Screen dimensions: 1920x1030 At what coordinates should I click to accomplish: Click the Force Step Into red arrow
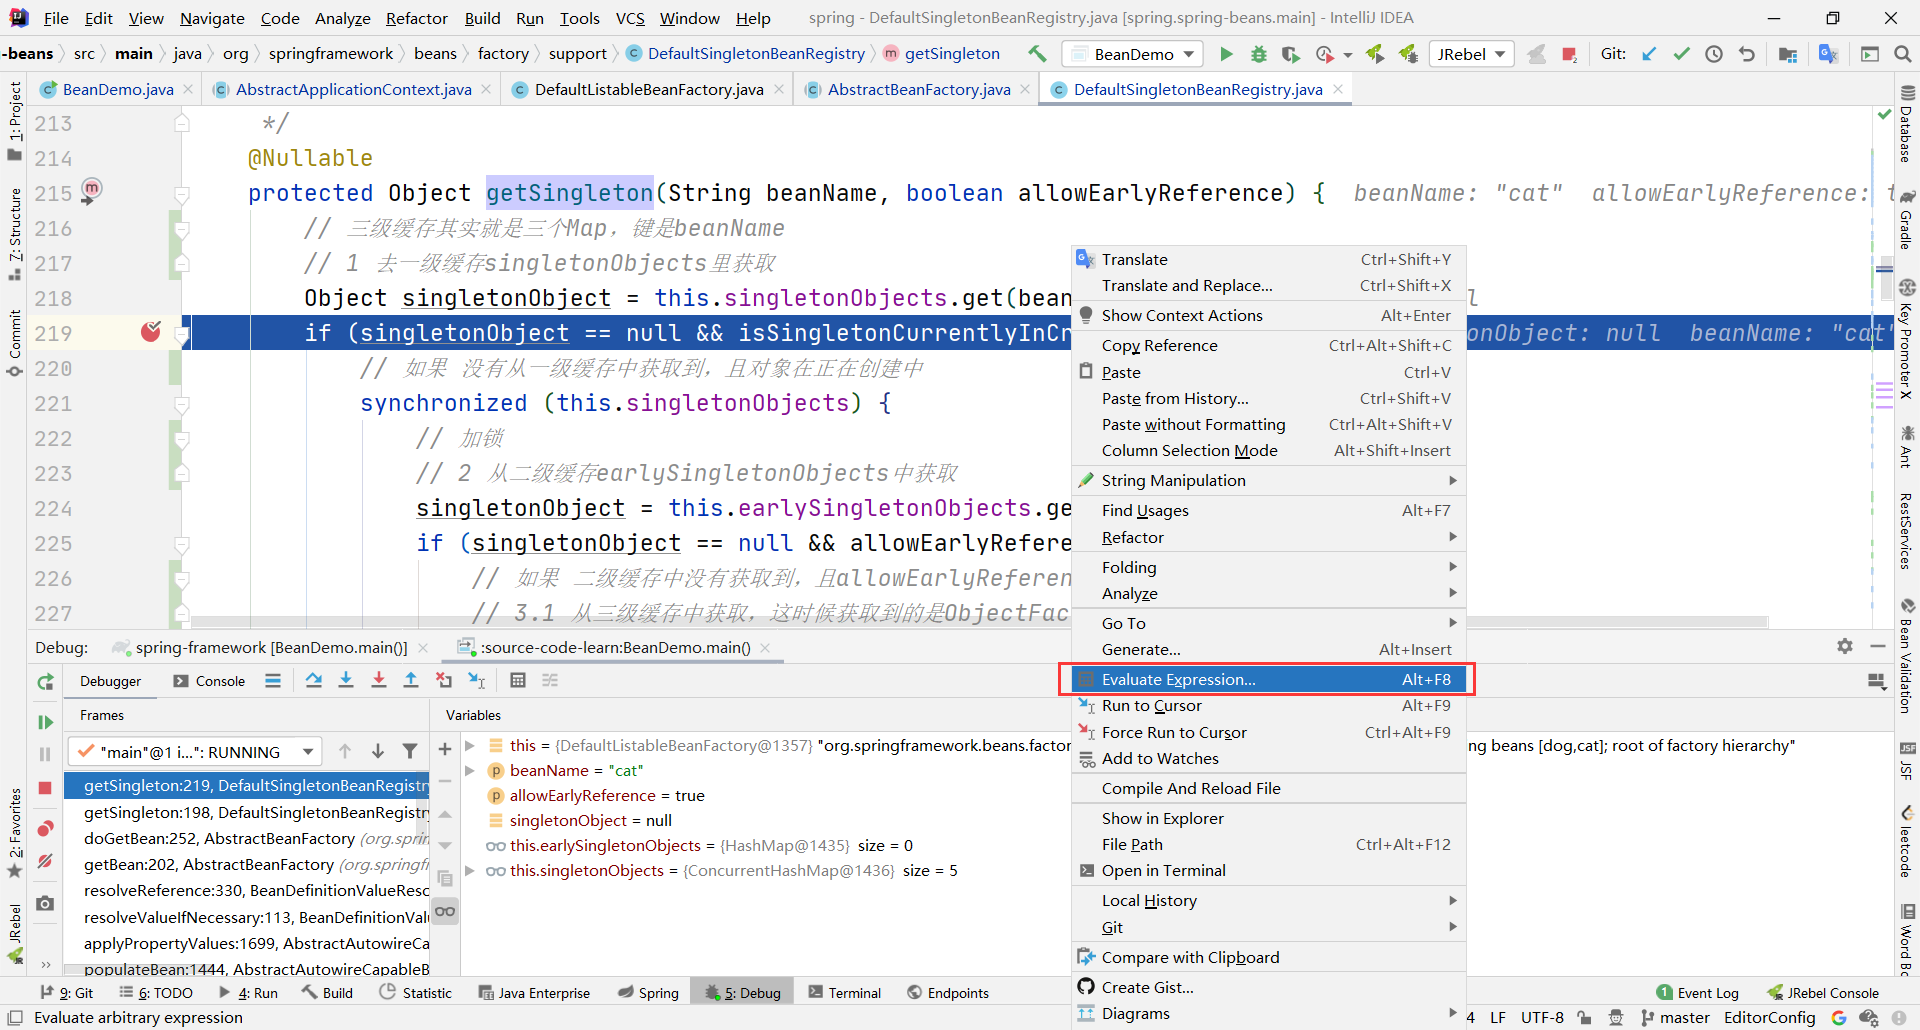coord(379,680)
